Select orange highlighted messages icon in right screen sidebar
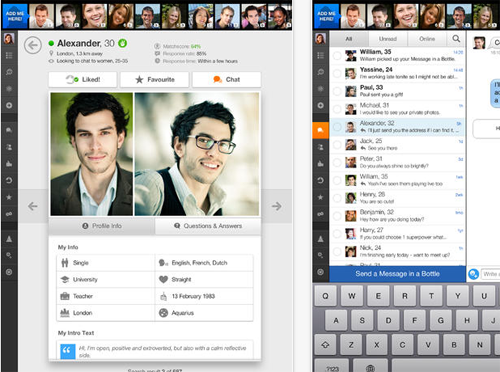500x372 pixels. pos(320,130)
